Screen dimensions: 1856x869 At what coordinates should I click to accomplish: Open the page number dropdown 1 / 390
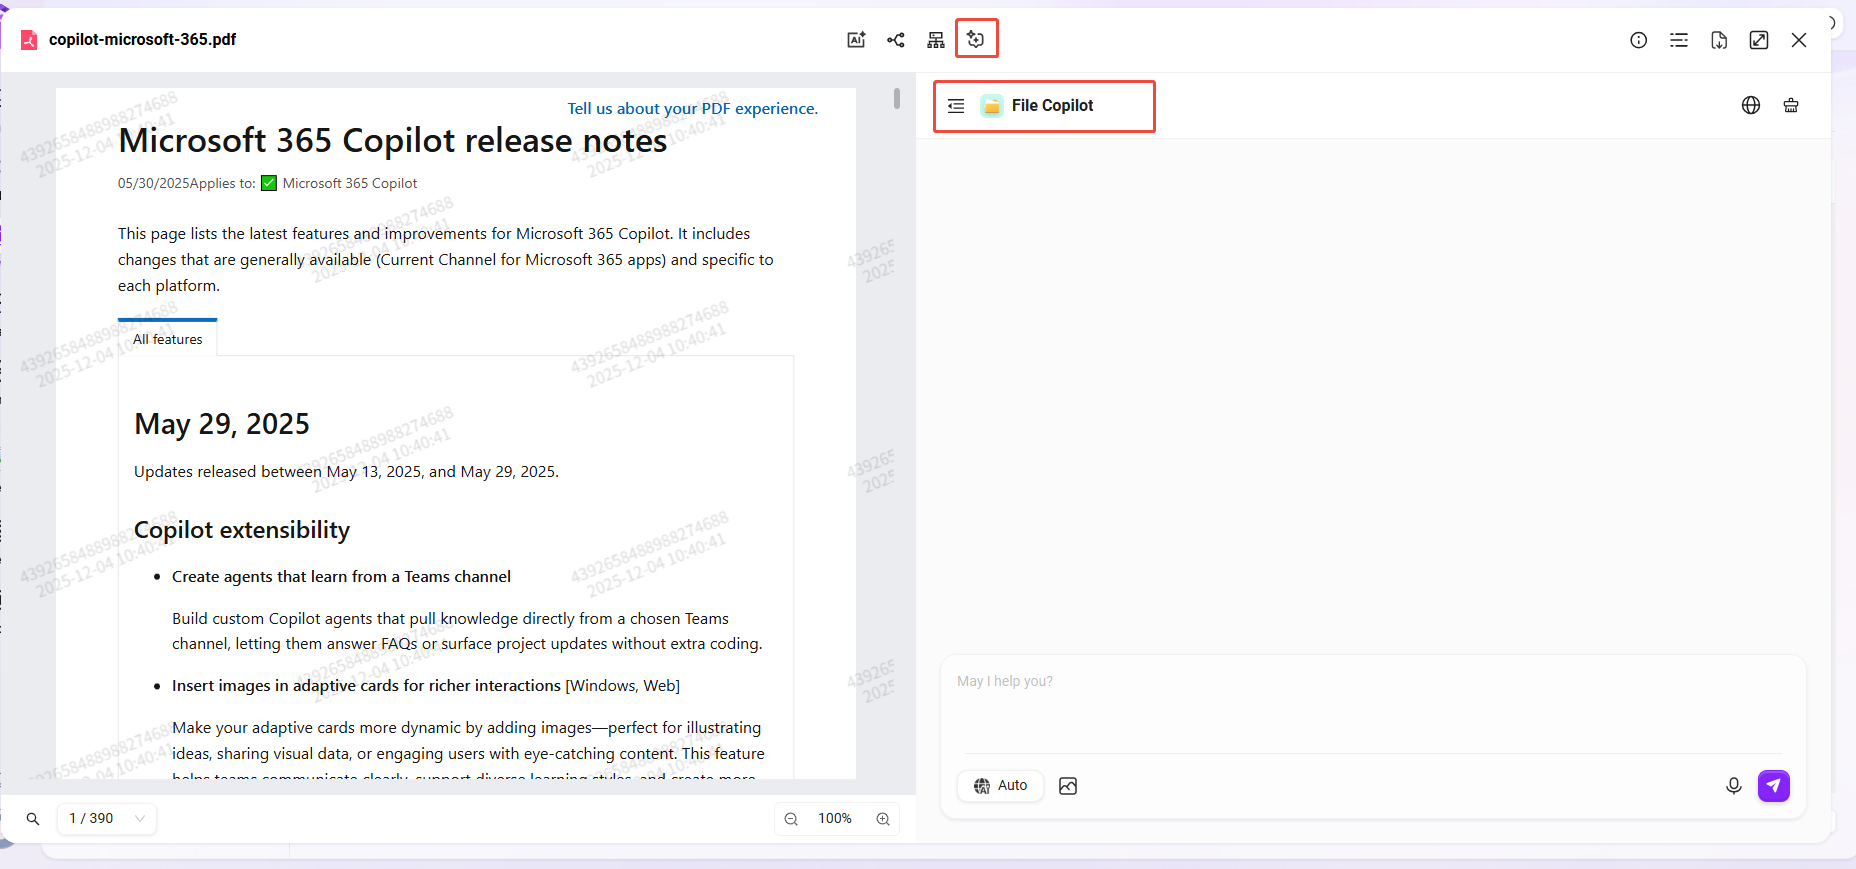(x=107, y=819)
